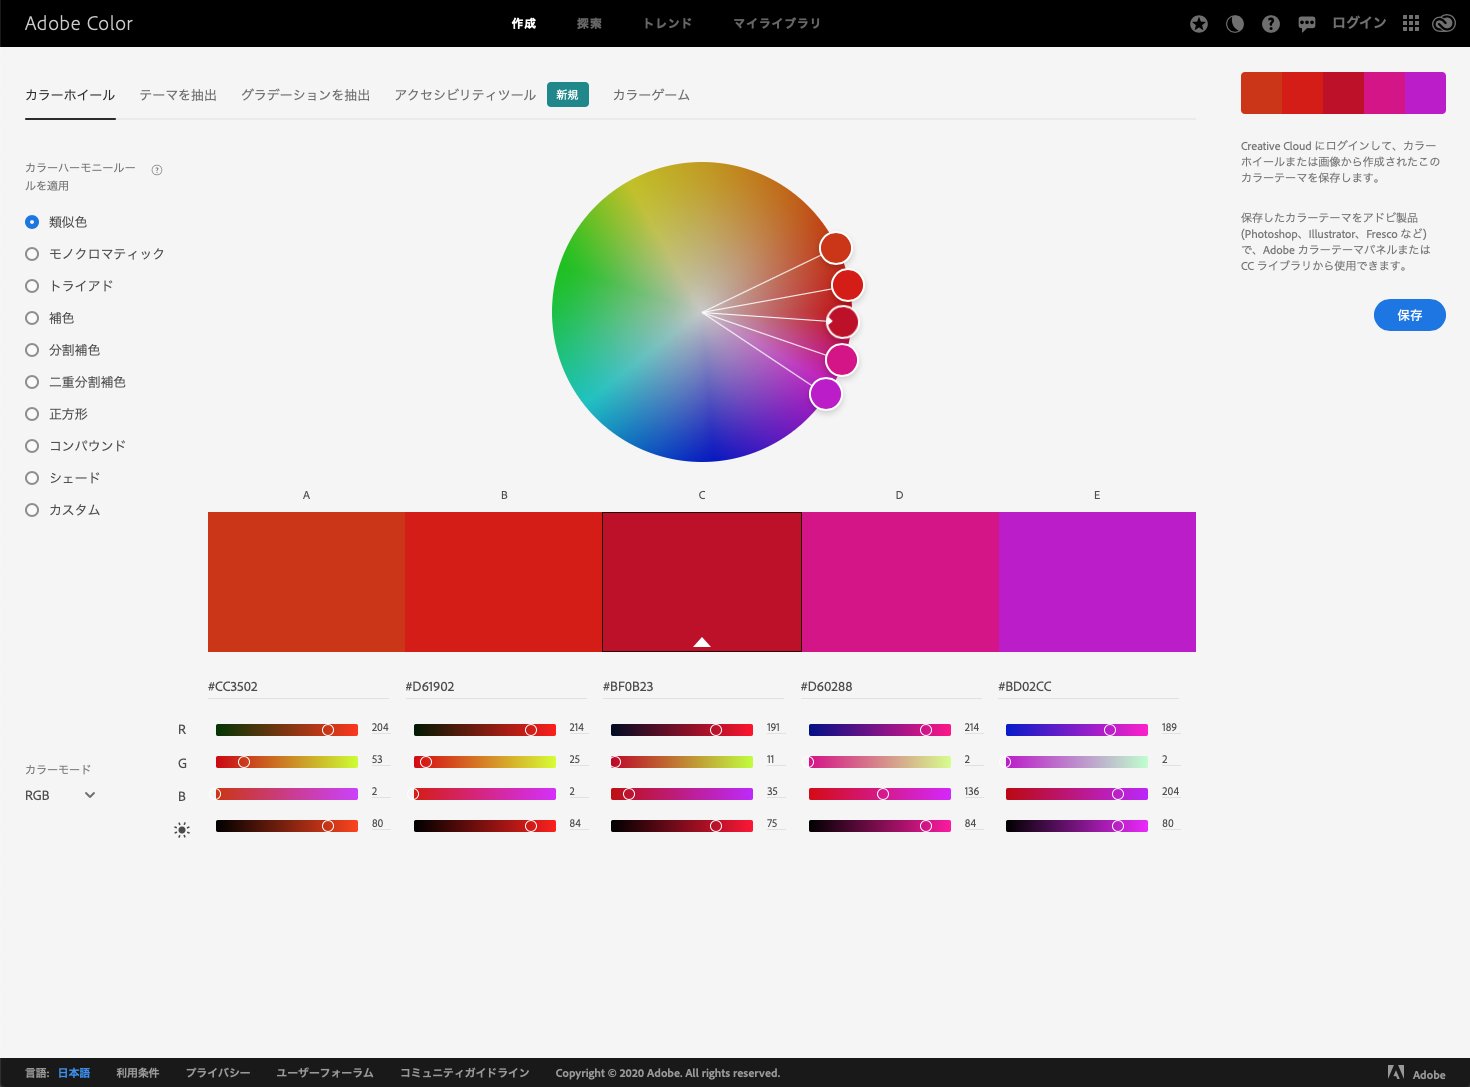The image size is (1470, 1087).
Task: Click the Creative Cloud icon
Action: pos(1444,24)
